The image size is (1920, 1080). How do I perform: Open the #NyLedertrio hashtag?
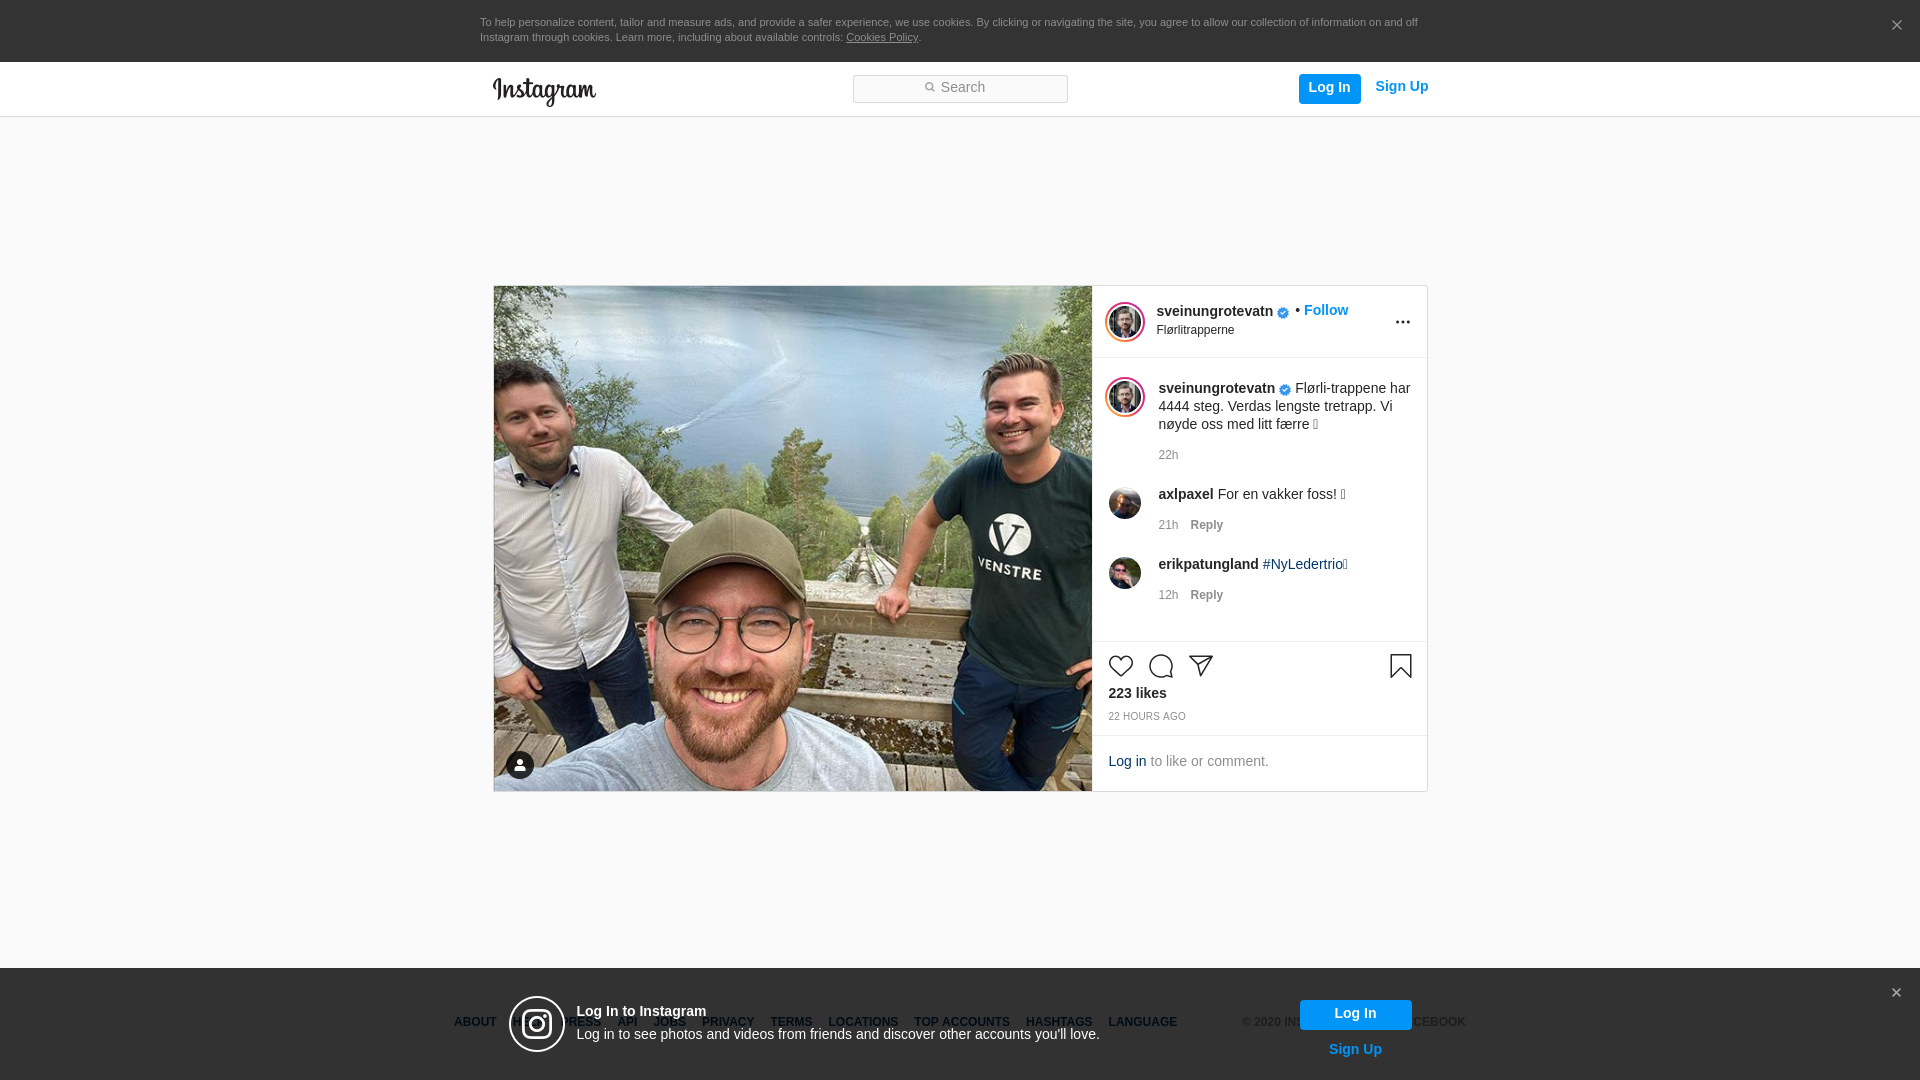pos(1303,564)
